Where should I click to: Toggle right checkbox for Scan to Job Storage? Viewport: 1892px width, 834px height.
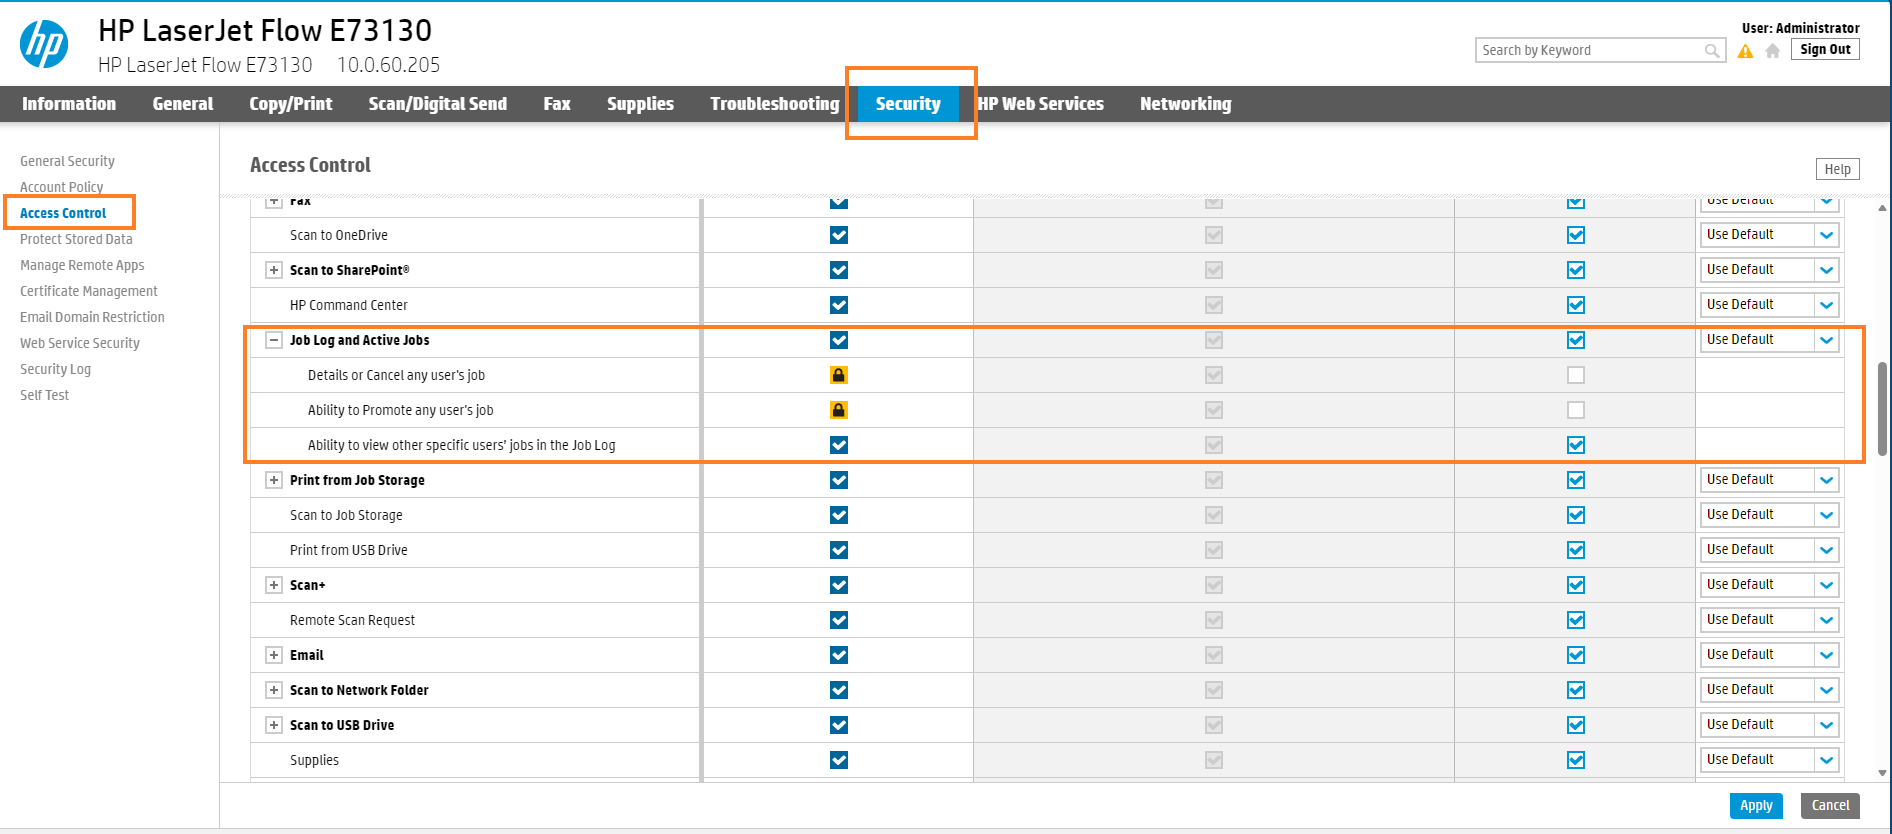pyautogui.click(x=1576, y=515)
